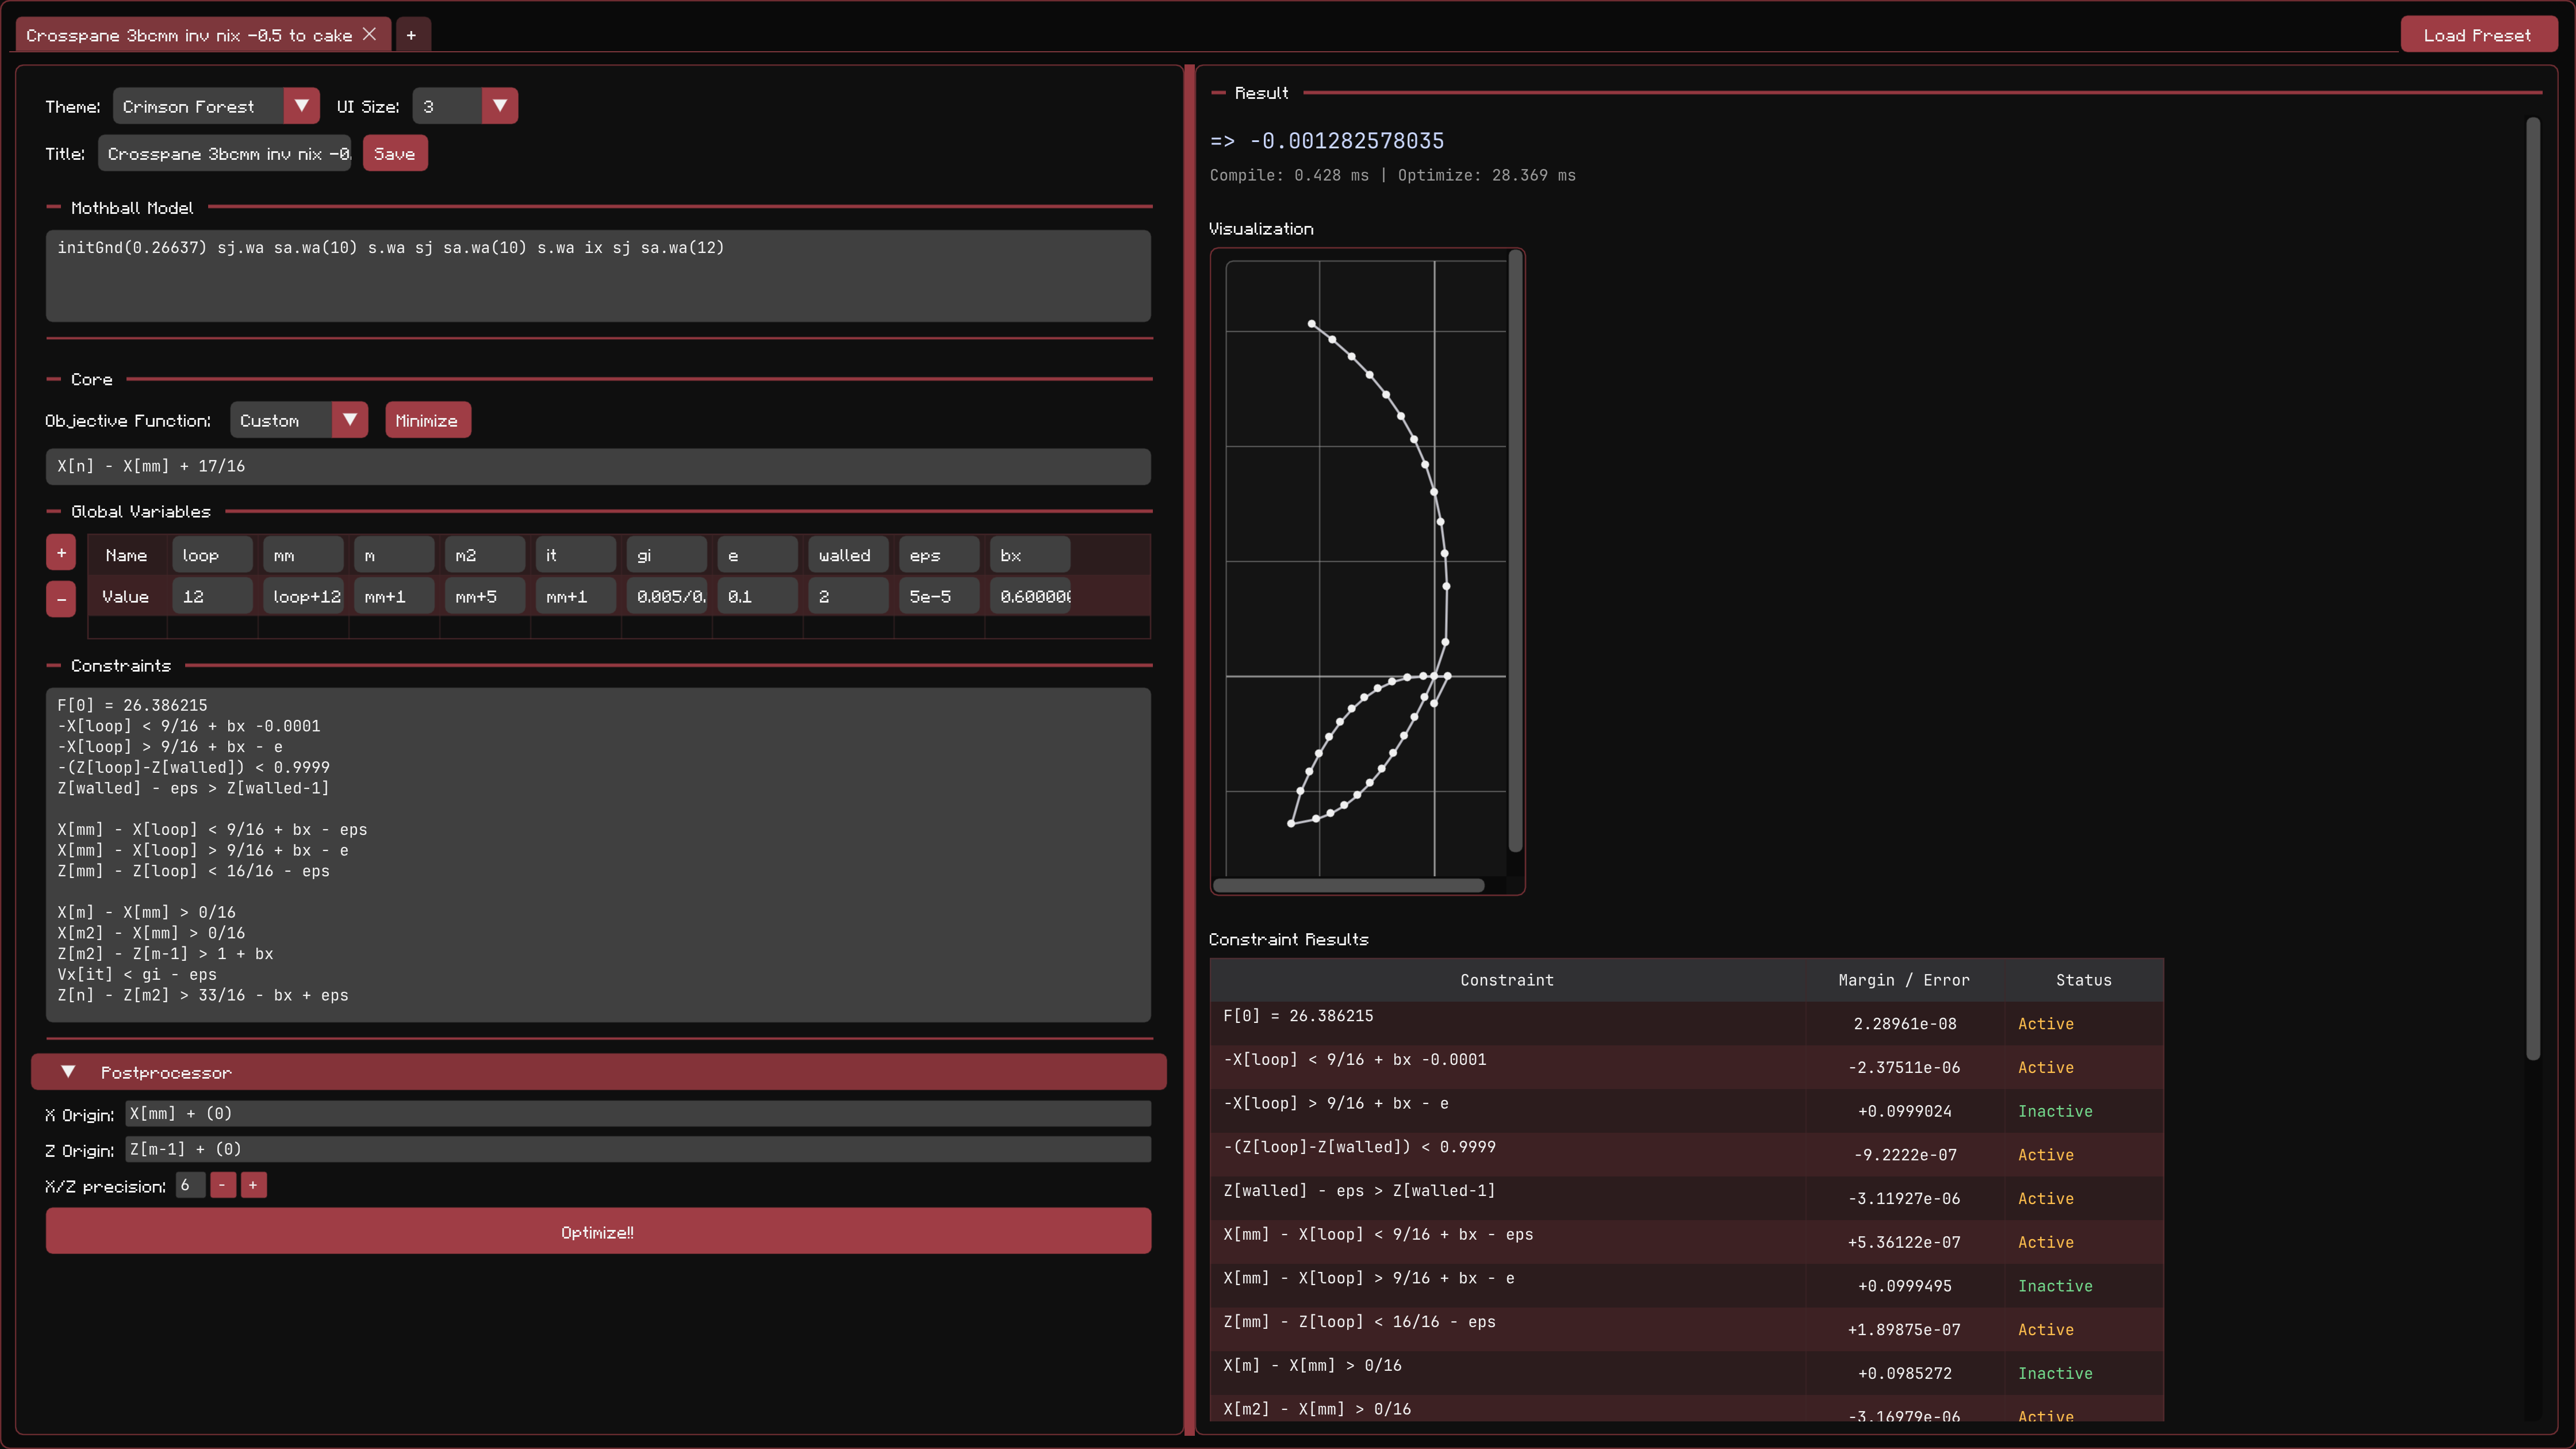
Task: Decrease X/Z precision with minus button
Action: point(223,1186)
